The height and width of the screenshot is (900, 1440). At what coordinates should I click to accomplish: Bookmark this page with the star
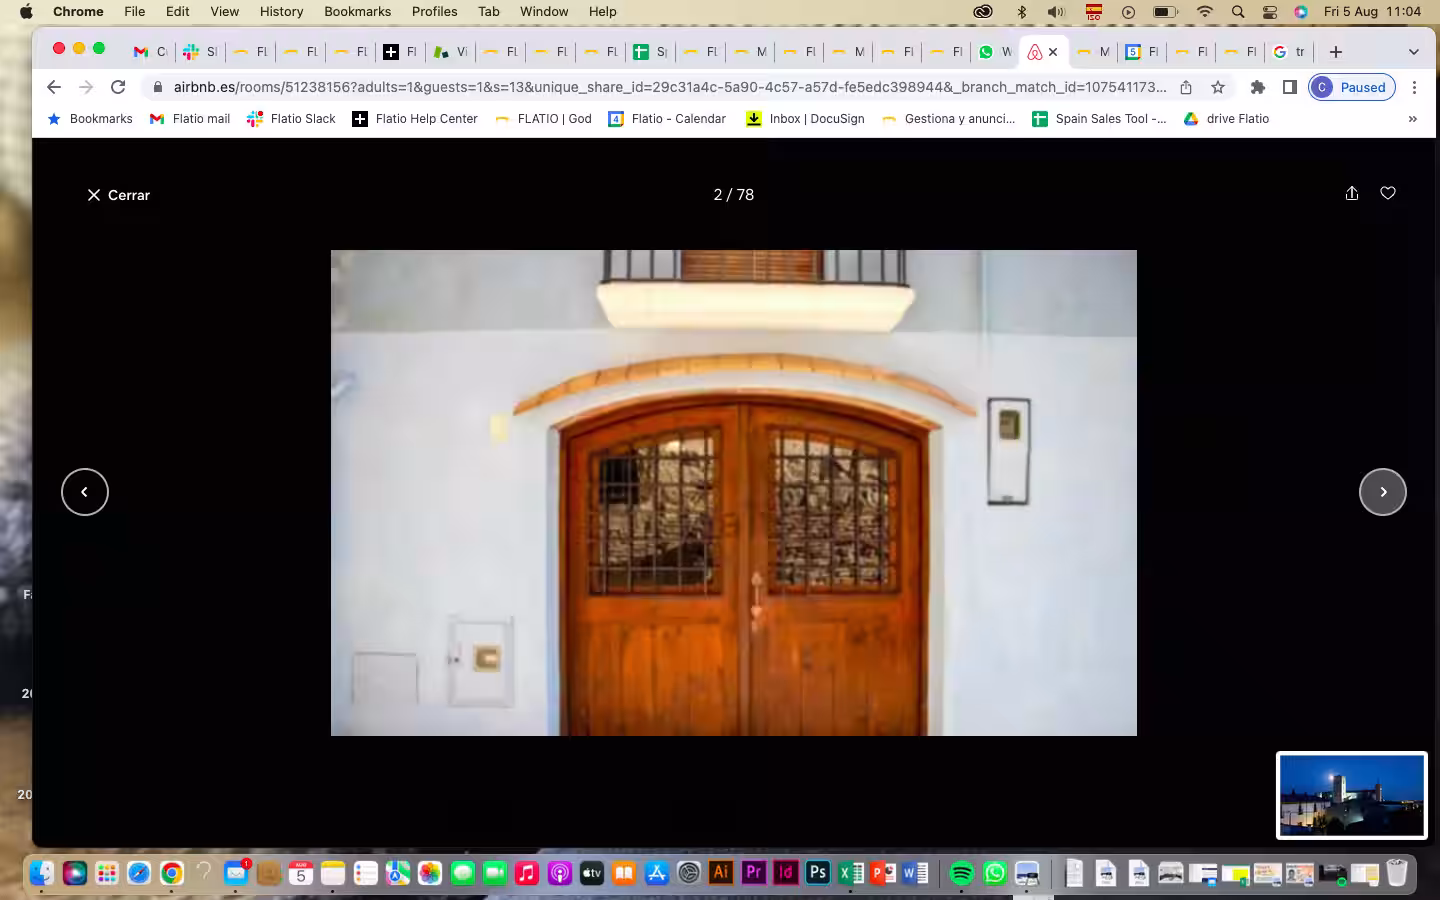pos(1218,87)
